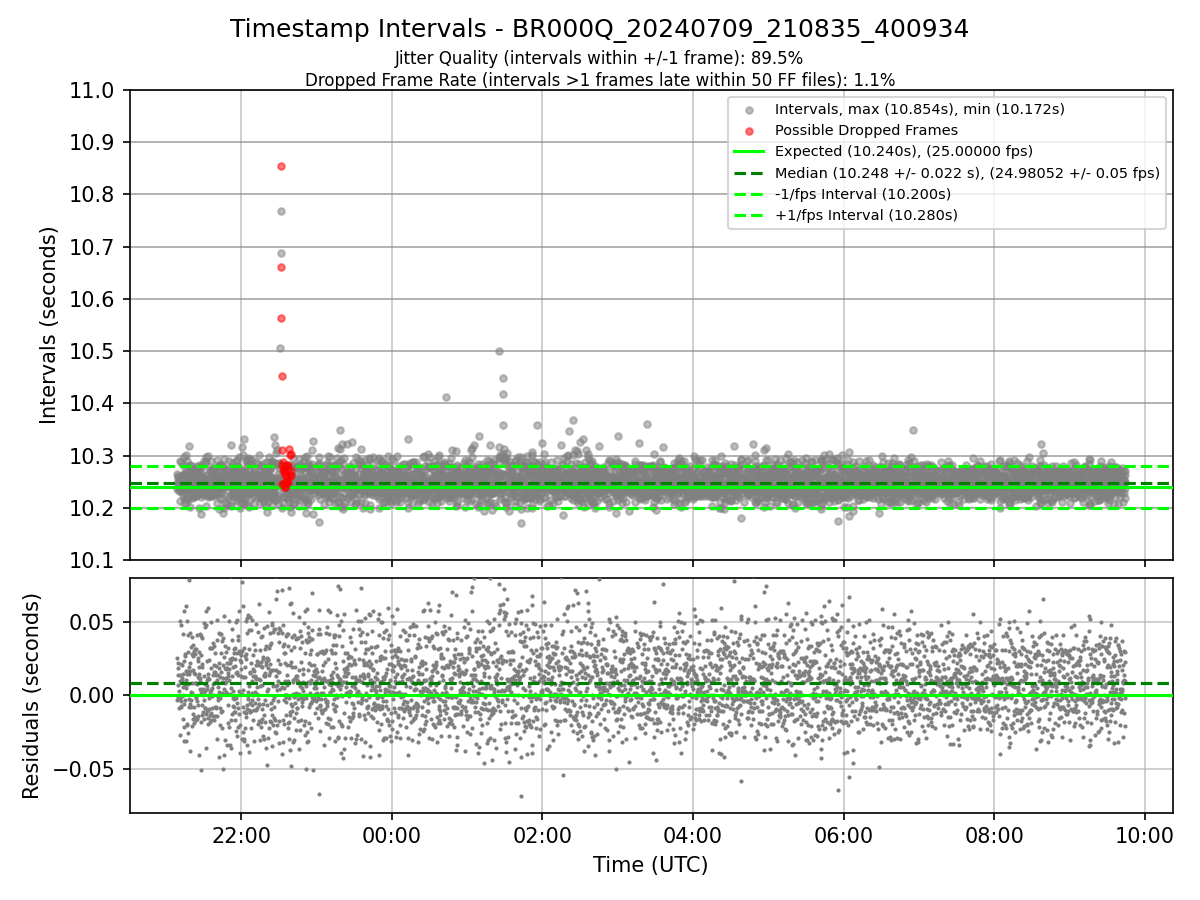Image resolution: width=1200 pixels, height=900 pixels.
Task: Click legend entry "Expected (10.240s), (25.00000 fps)"
Action: (904, 151)
